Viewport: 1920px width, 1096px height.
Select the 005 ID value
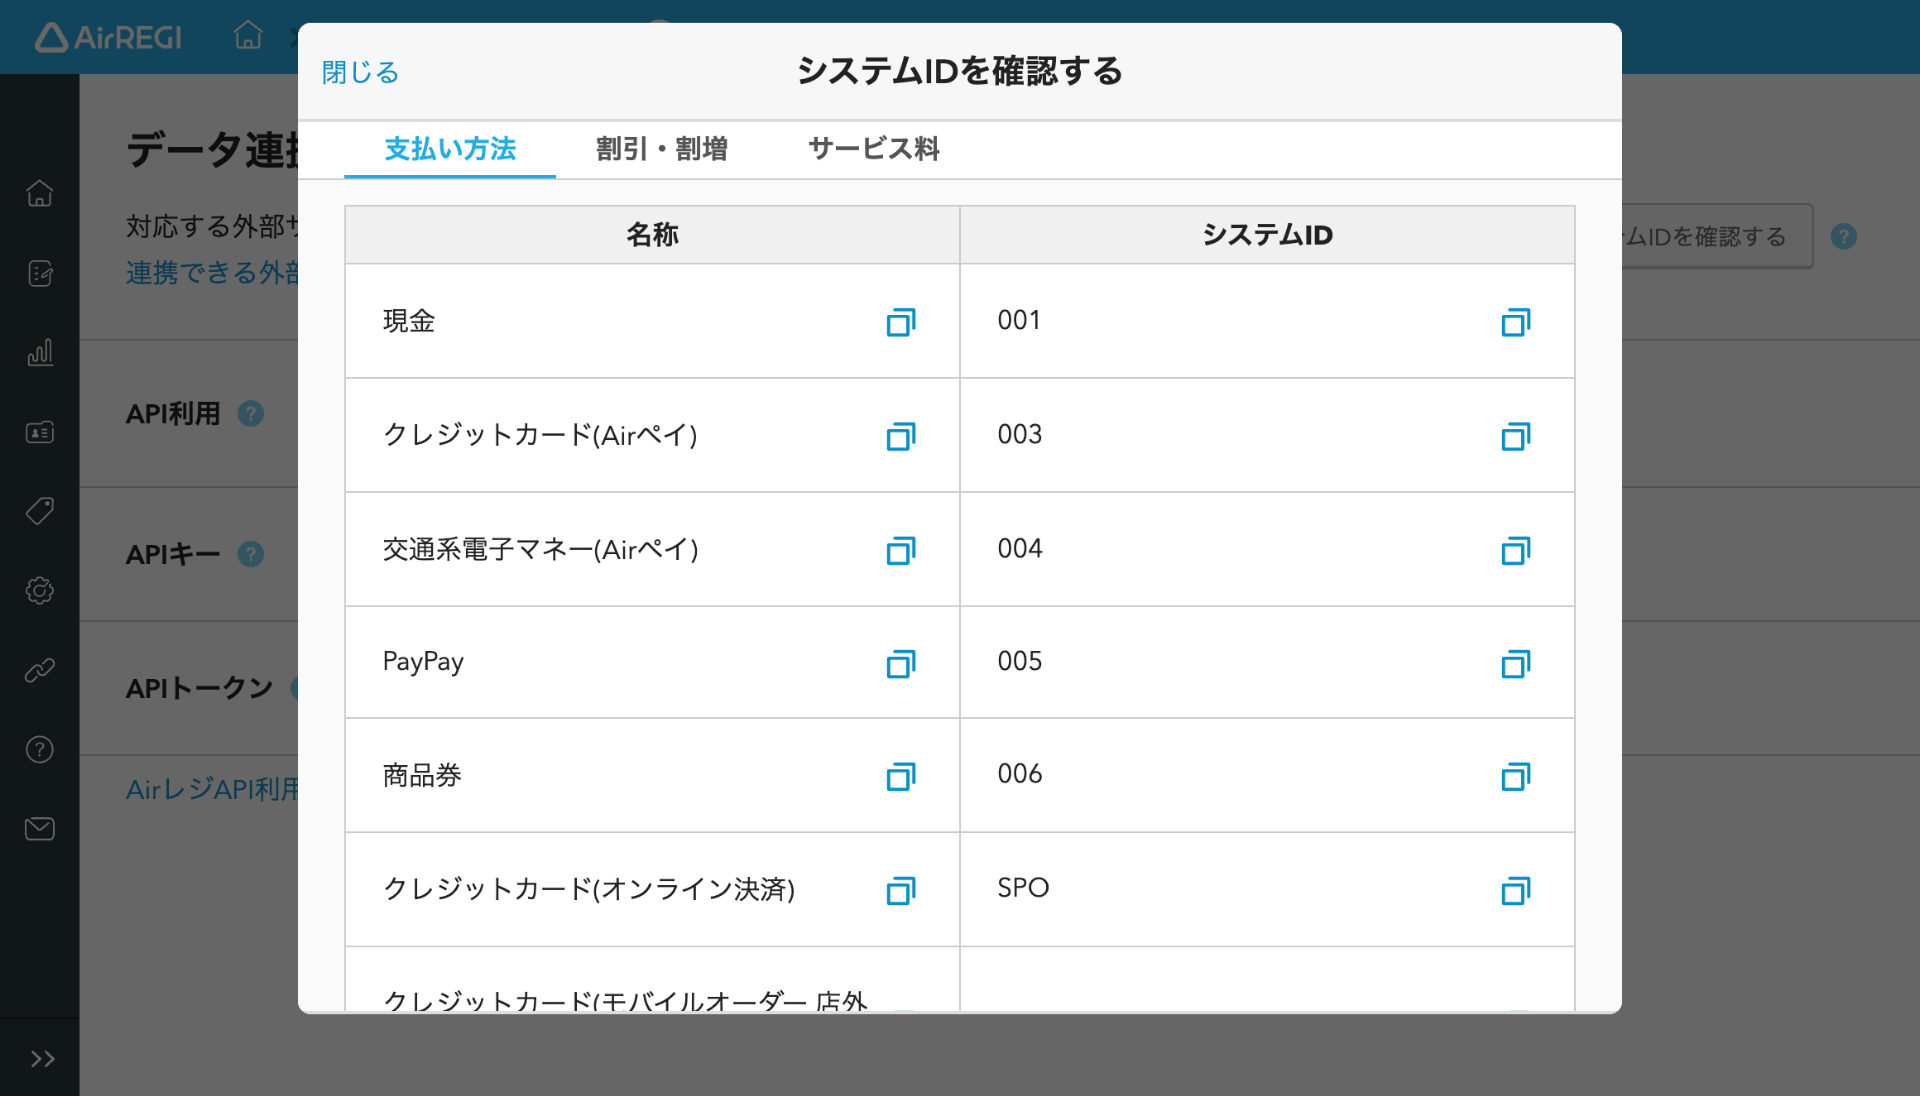tap(1019, 662)
